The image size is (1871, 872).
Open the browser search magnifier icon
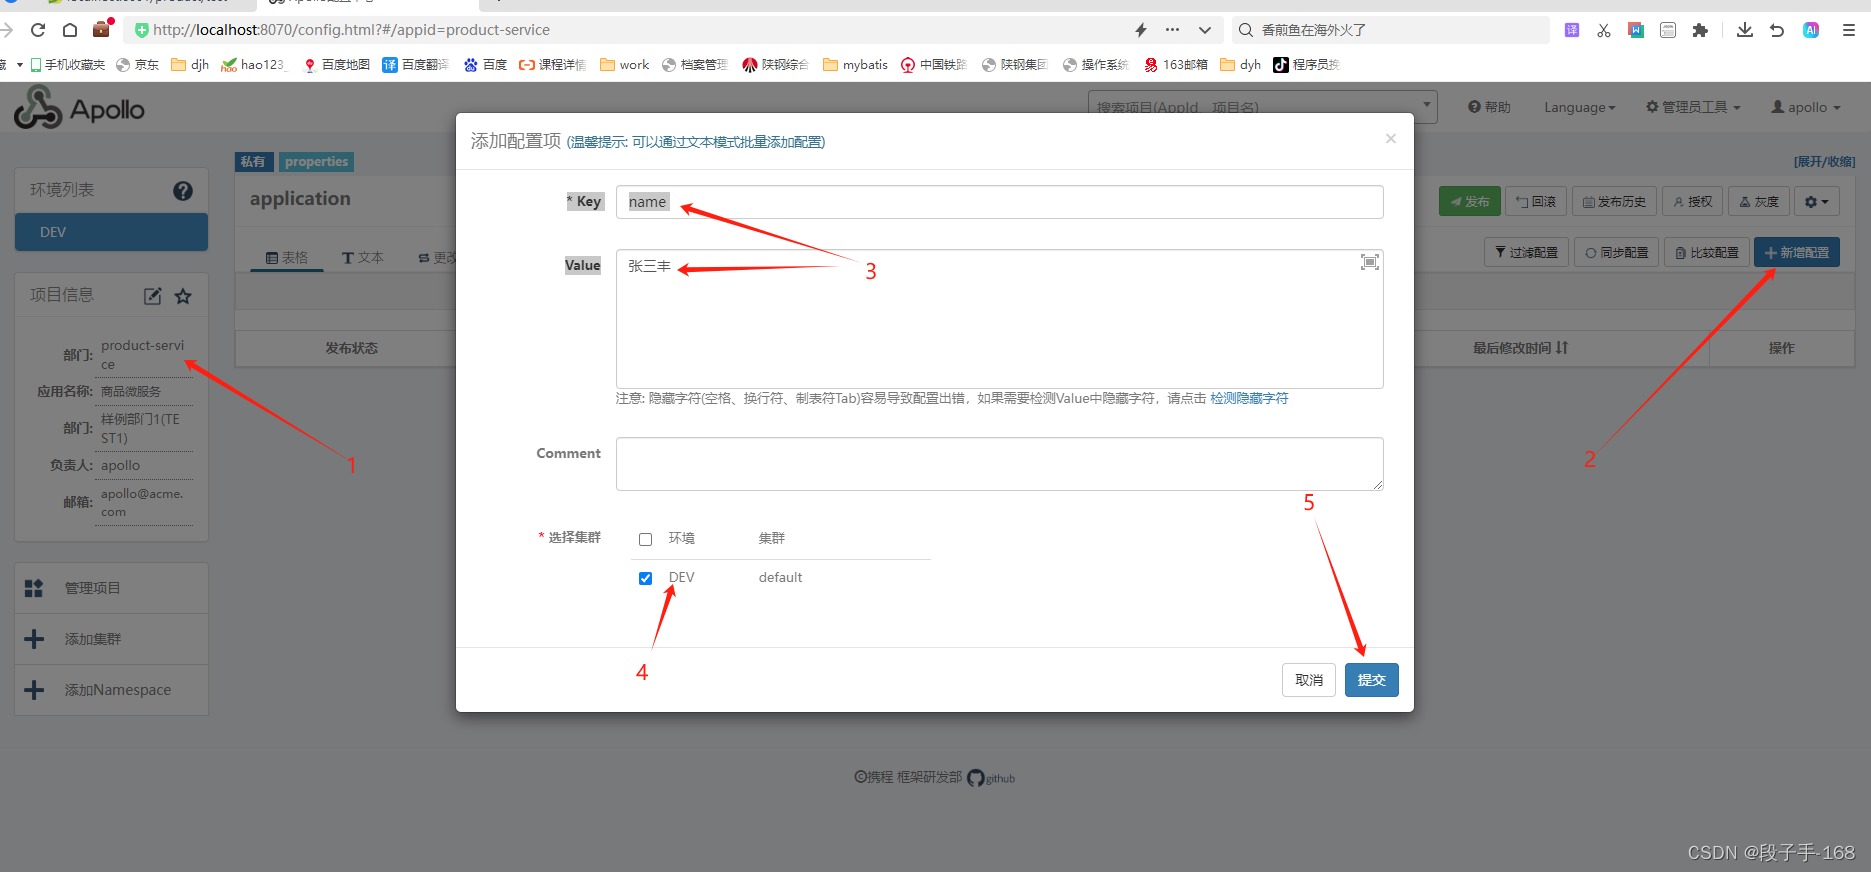click(x=1246, y=30)
